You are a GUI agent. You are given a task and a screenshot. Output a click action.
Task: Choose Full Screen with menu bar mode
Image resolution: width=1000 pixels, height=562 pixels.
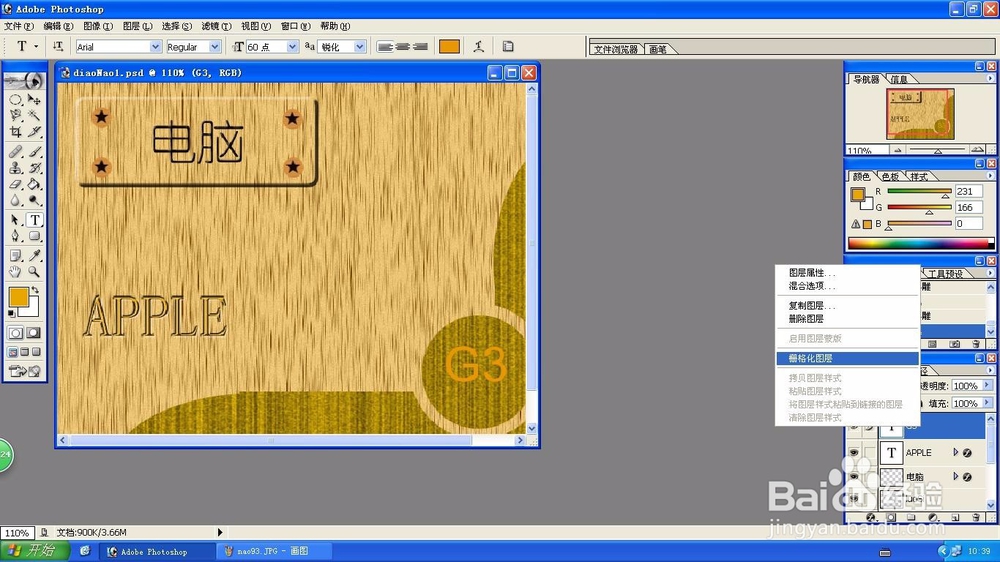pyautogui.click(x=25, y=351)
